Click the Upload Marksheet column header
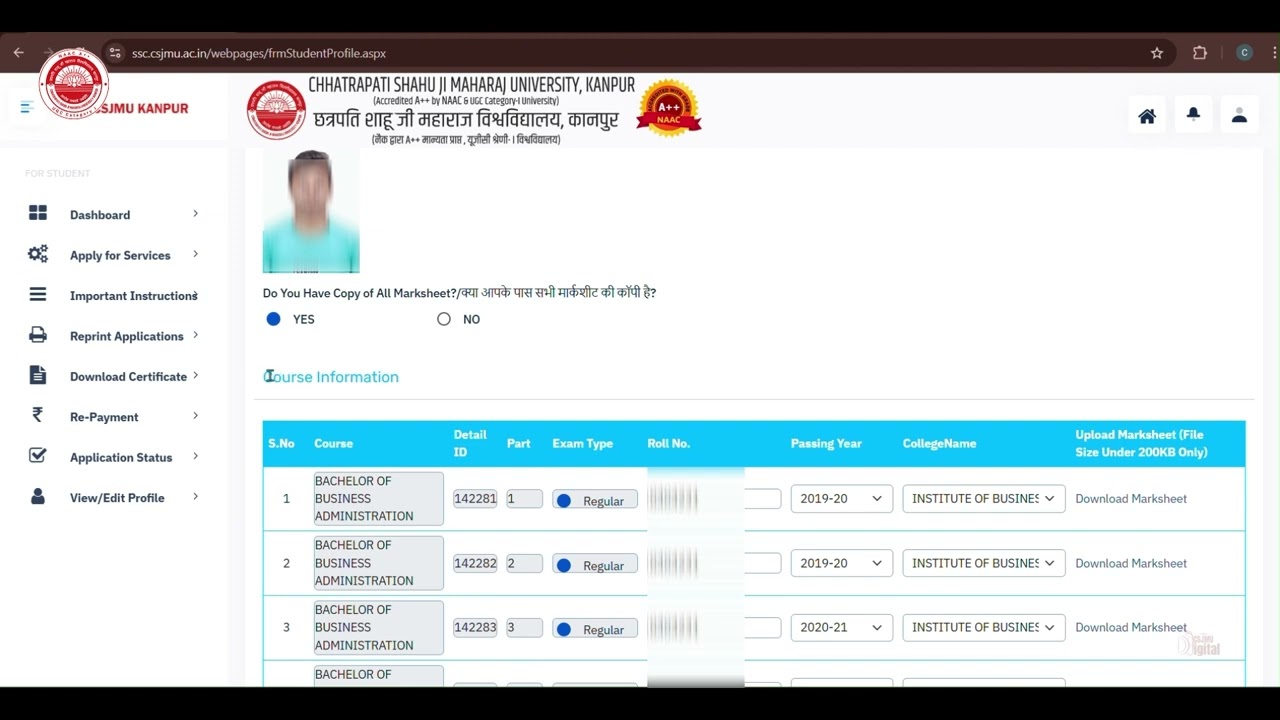The width and height of the screenshot is (1280, 720). 1142,443
